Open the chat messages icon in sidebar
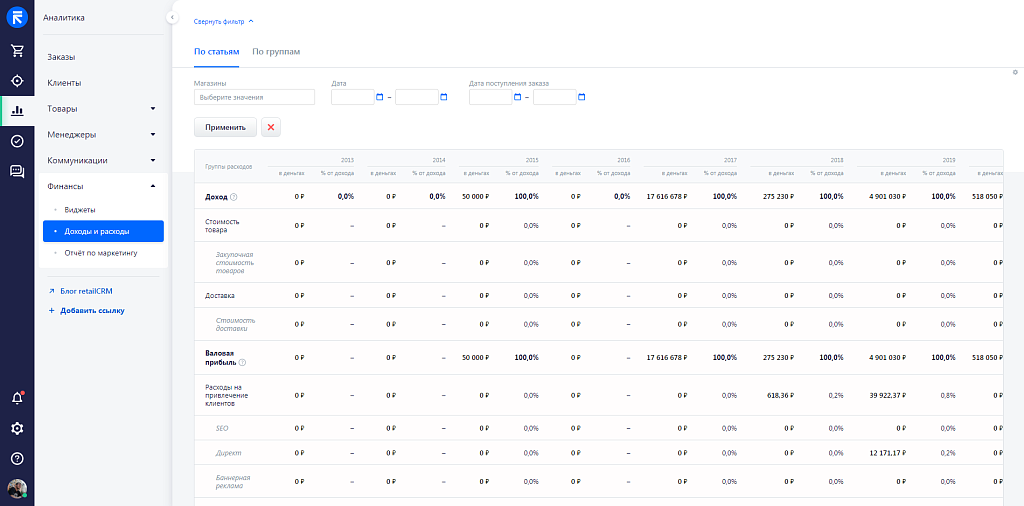 point(17,171)
